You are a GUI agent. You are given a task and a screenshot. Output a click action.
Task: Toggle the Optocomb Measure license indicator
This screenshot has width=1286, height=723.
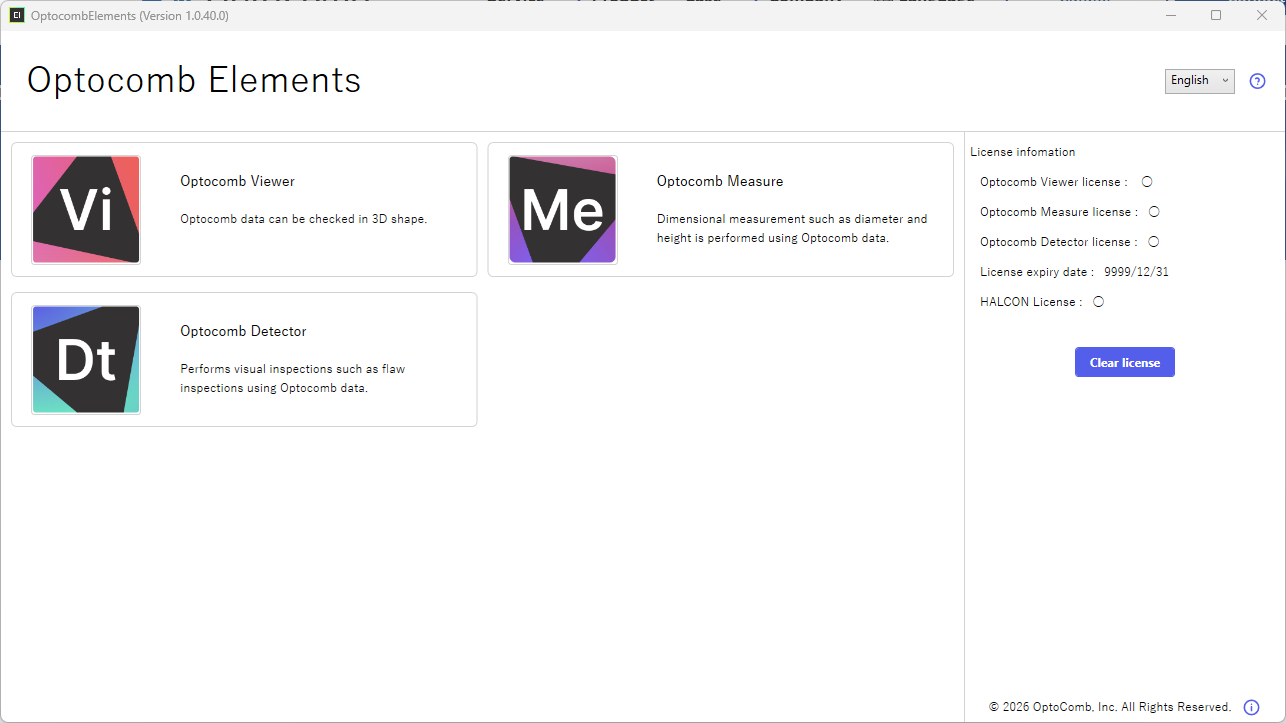click(1154, 212)
